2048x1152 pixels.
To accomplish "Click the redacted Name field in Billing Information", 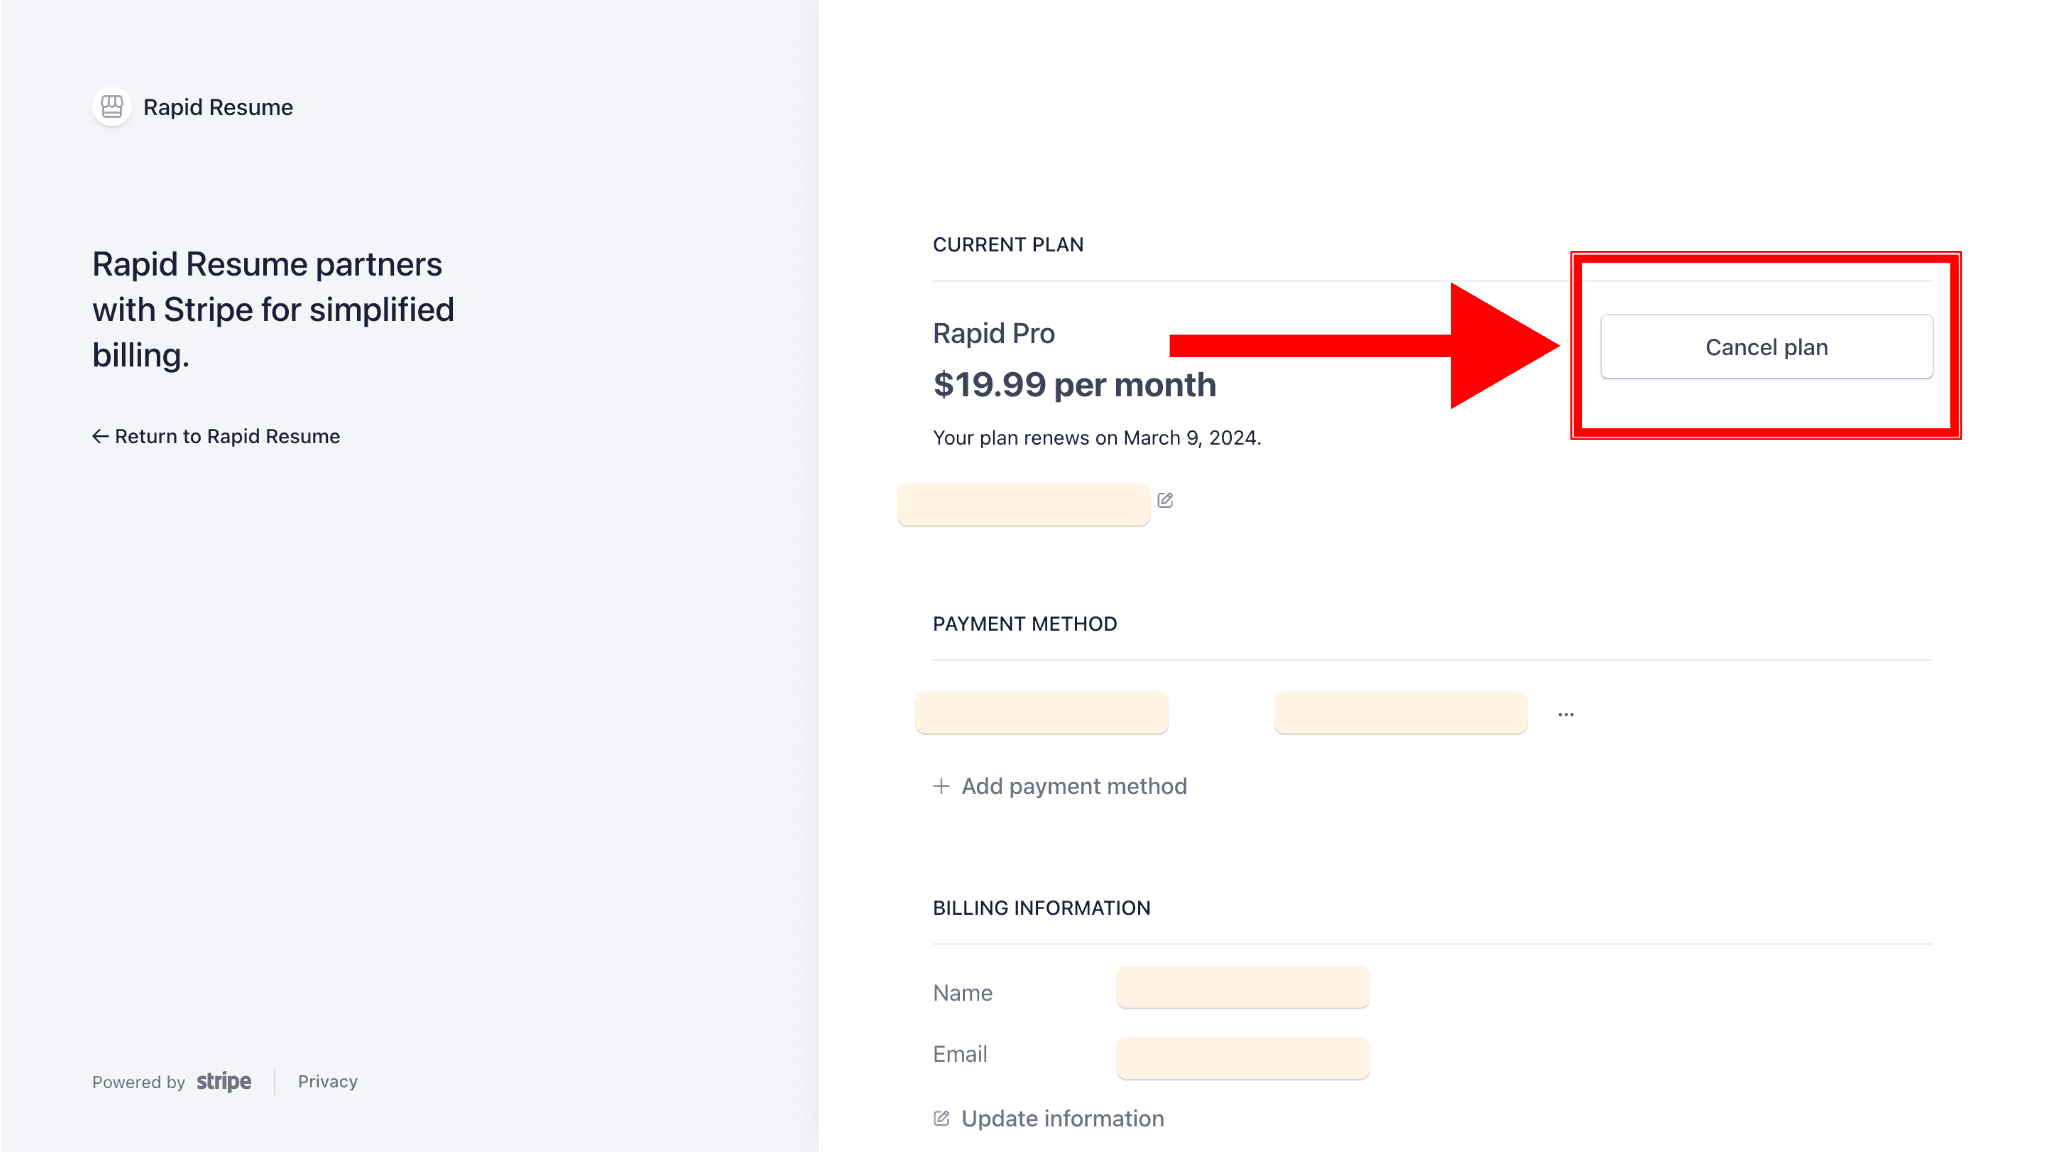I will pyautogui.click(x=1242, y=987).
